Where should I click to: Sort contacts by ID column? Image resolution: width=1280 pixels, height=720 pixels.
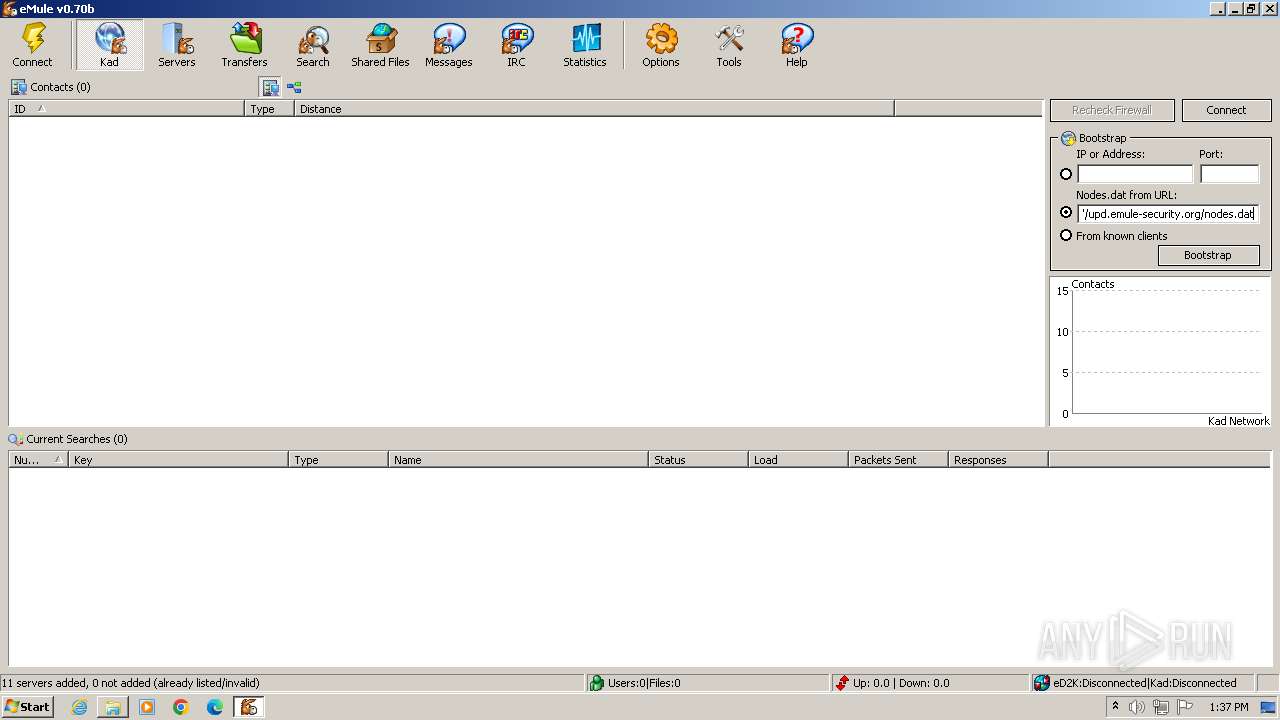point(127,109)
